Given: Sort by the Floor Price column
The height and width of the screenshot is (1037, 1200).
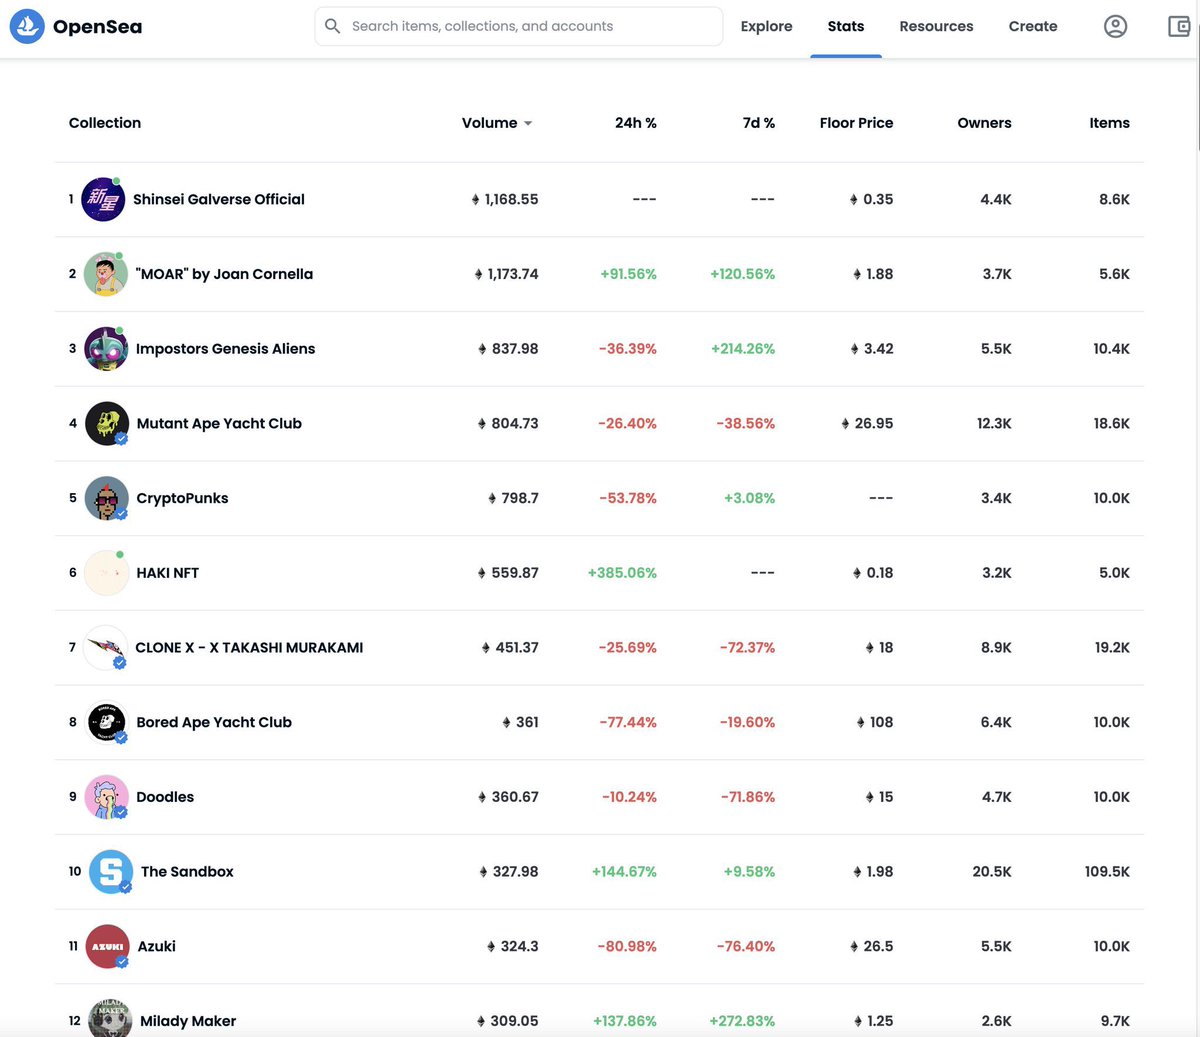Looking at the screenshot, I should (856, 123).
